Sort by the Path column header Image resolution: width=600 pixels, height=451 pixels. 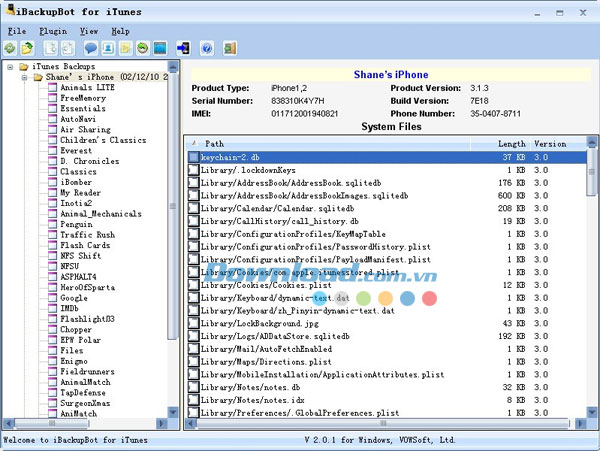328,144
